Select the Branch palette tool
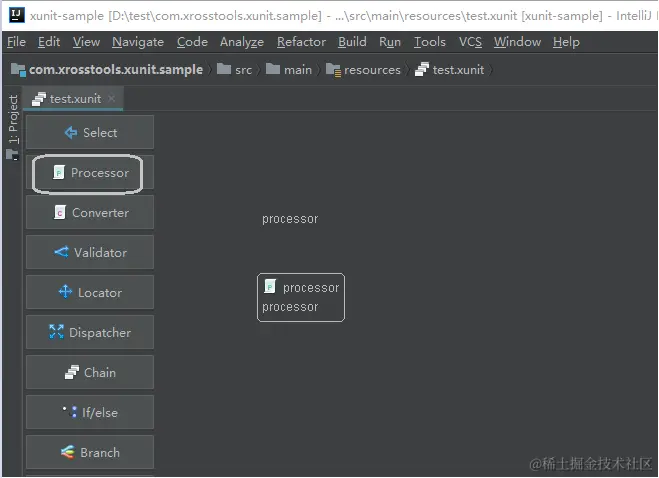 pyautogui.click(x=90, y=452)
